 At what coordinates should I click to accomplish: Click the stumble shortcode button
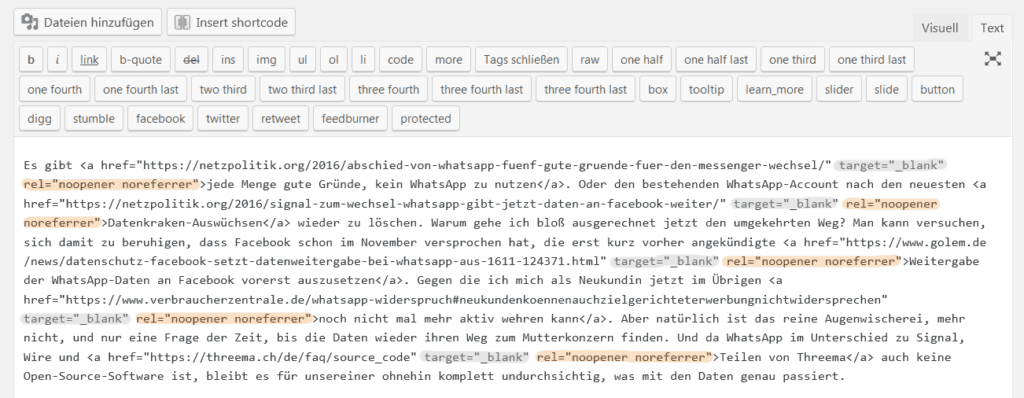(x=94, y=119)
